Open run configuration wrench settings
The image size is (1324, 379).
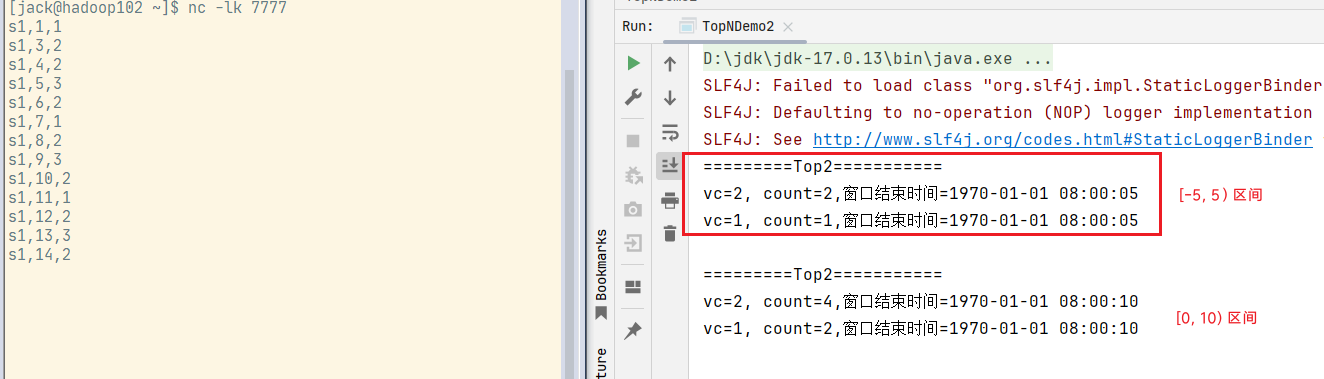633,97
